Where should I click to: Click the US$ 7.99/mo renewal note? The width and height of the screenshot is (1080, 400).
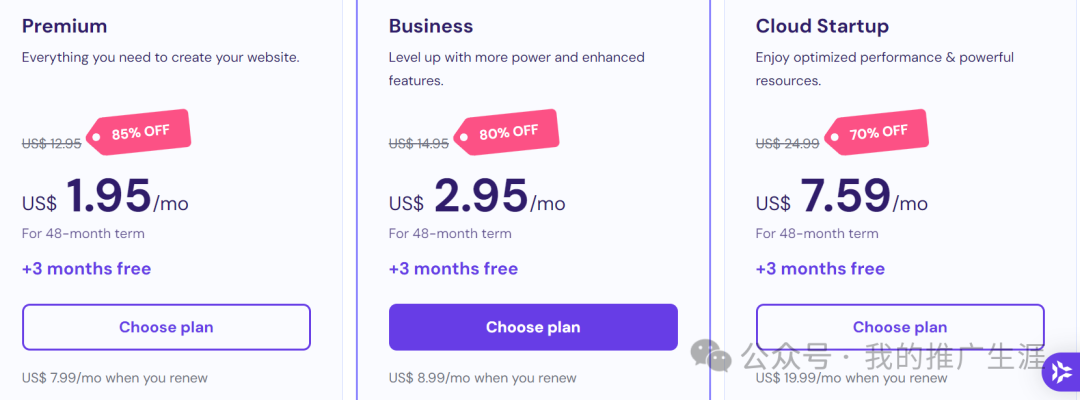114,378
